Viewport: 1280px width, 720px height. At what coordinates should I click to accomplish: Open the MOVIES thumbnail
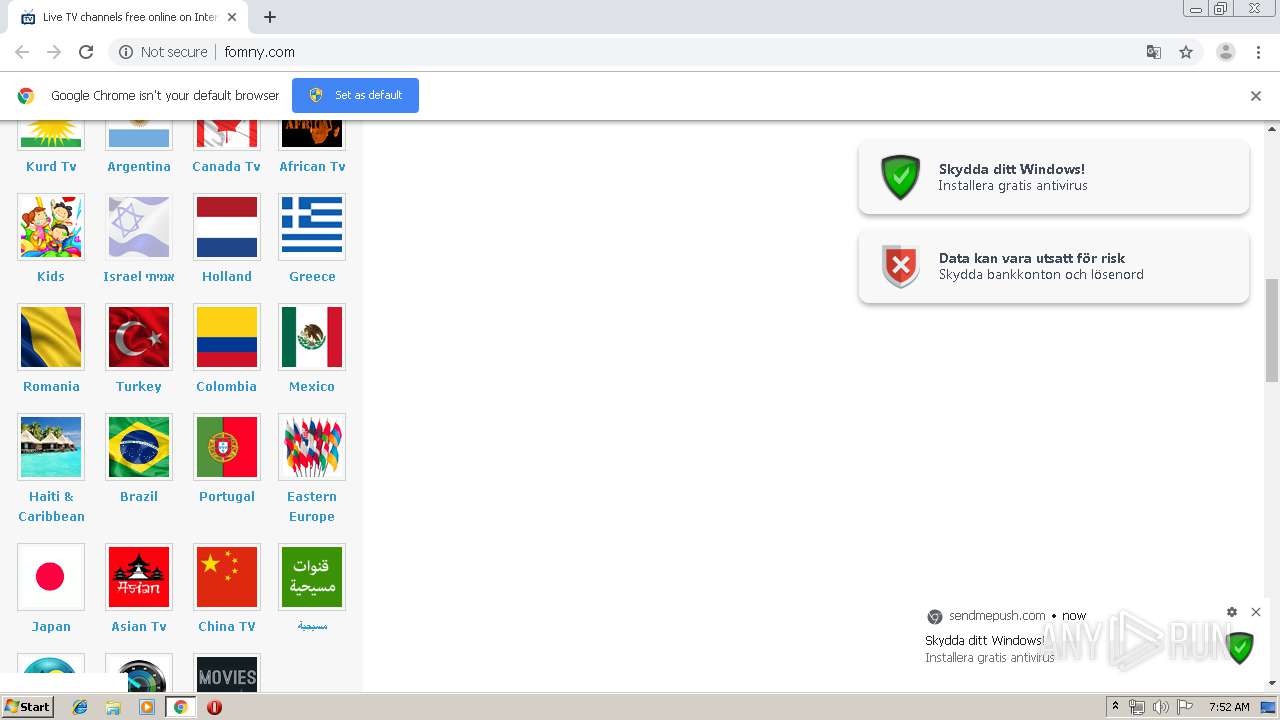pos(227,673)
